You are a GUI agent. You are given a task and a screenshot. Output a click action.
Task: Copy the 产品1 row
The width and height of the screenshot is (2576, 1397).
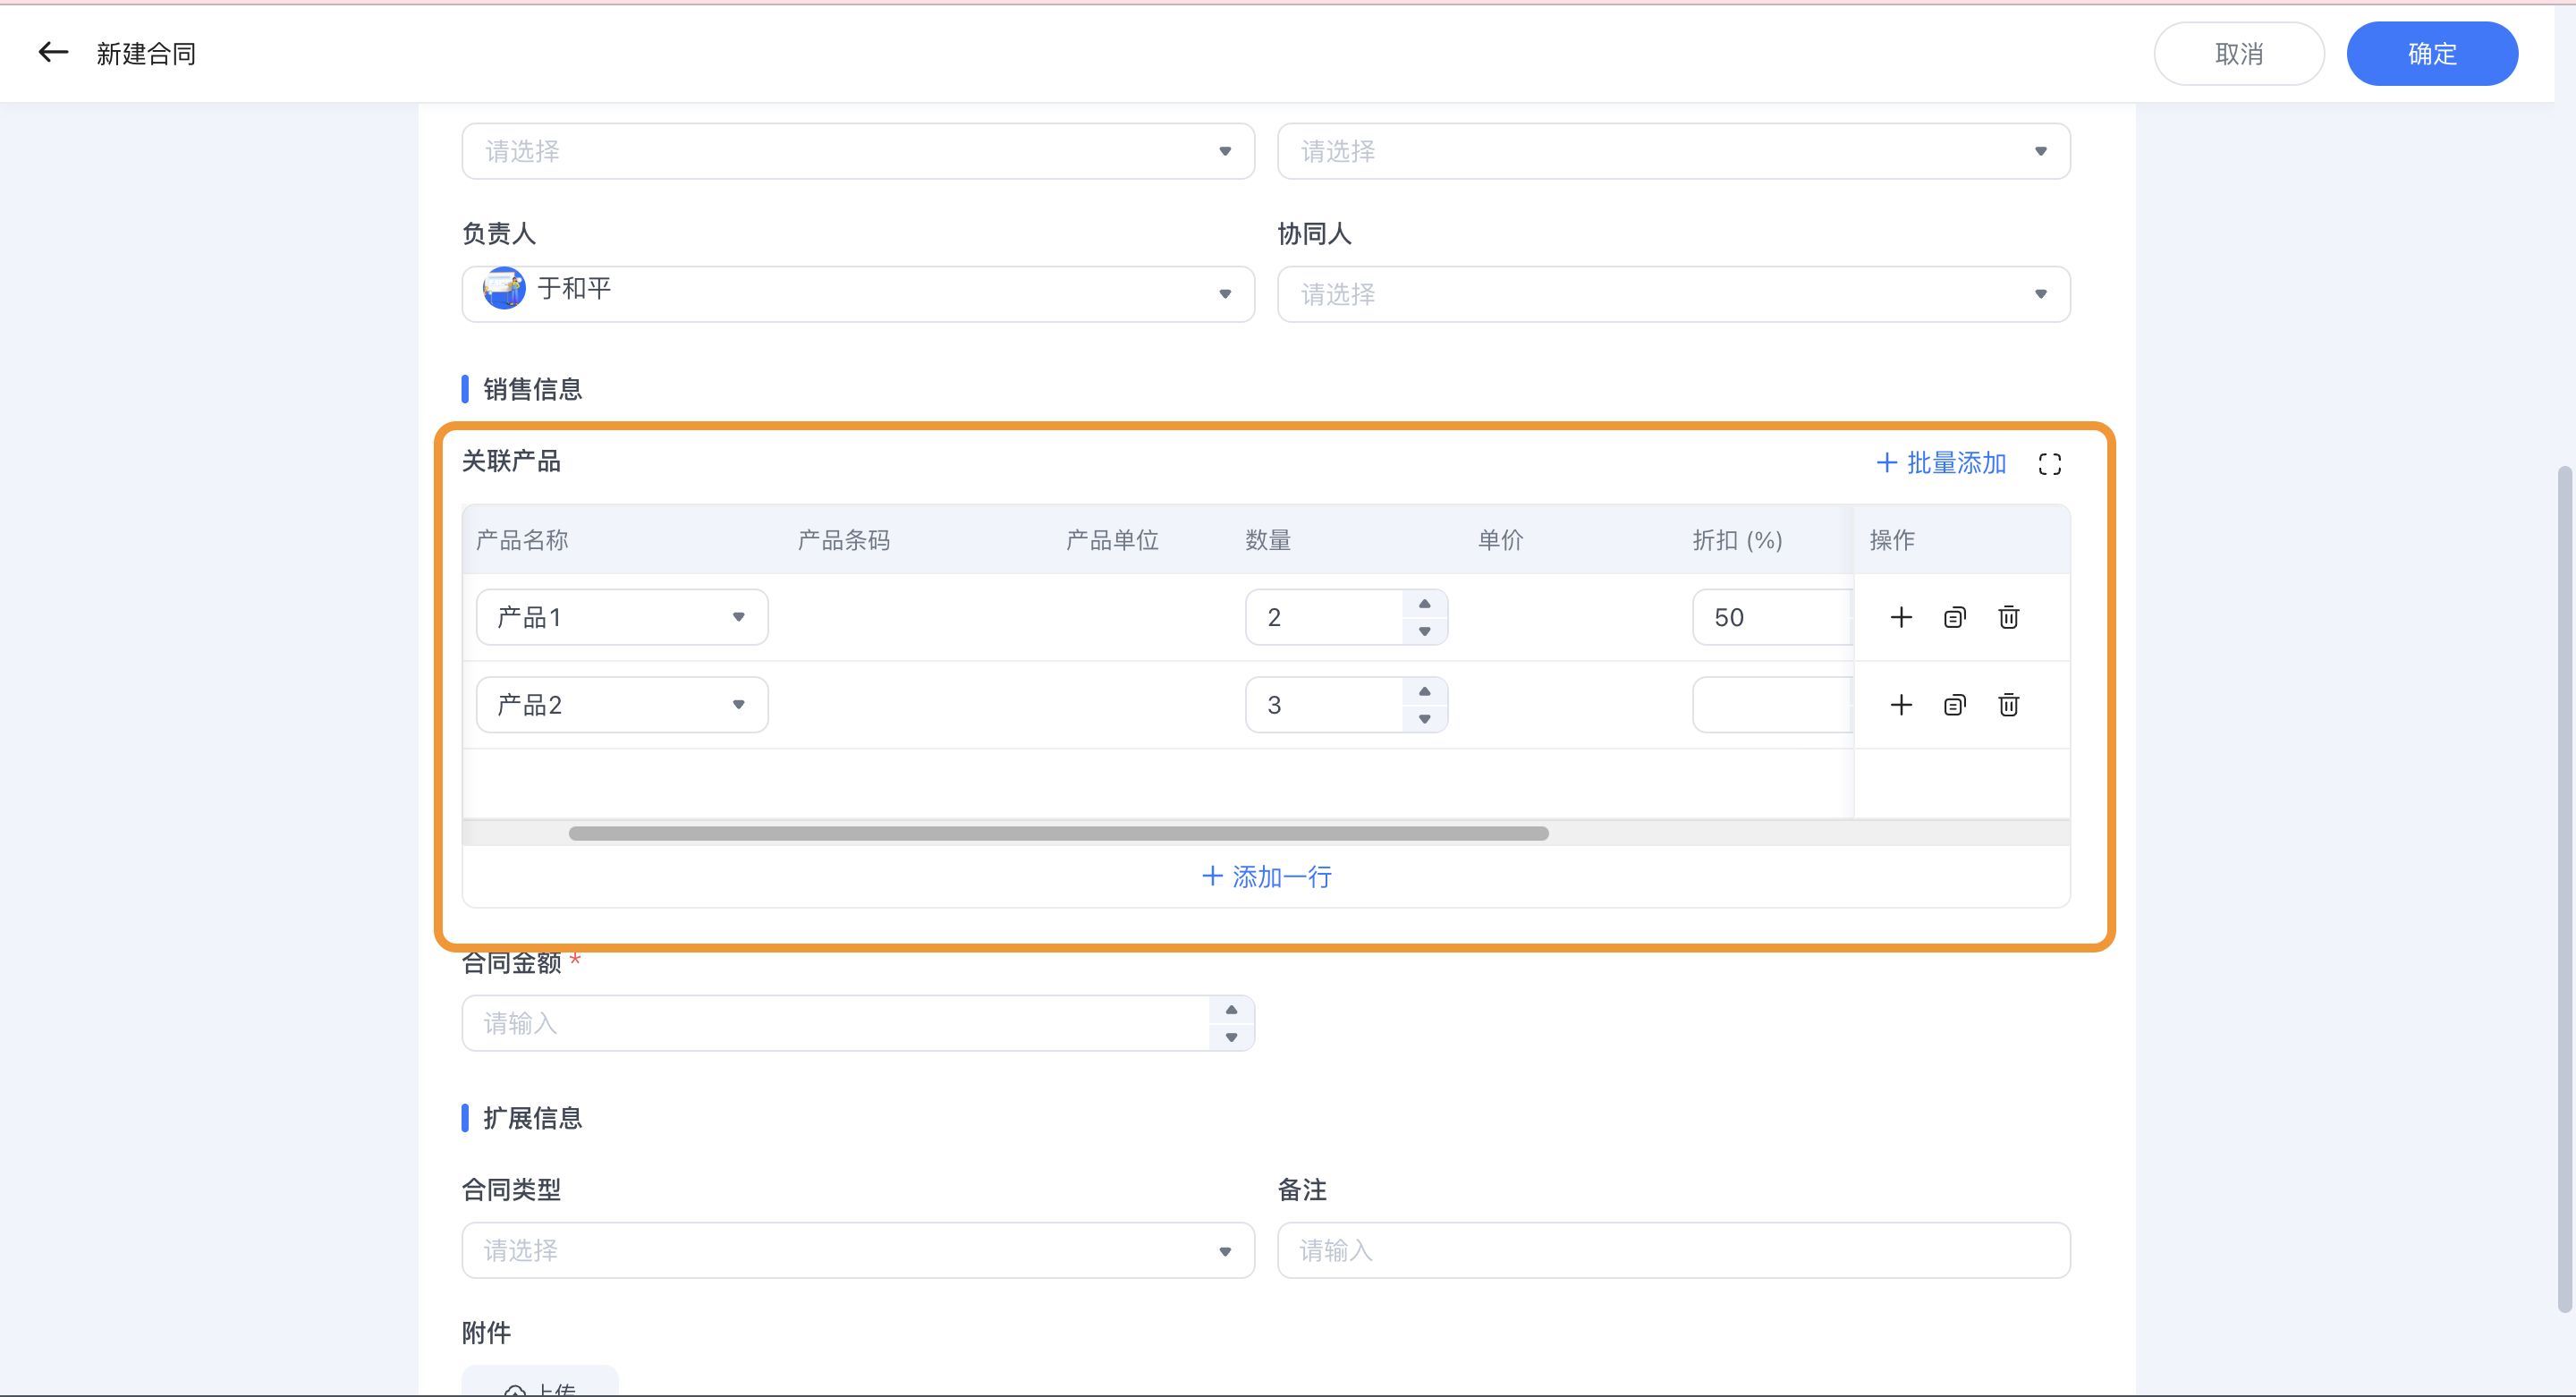(x=1955, y=617)
